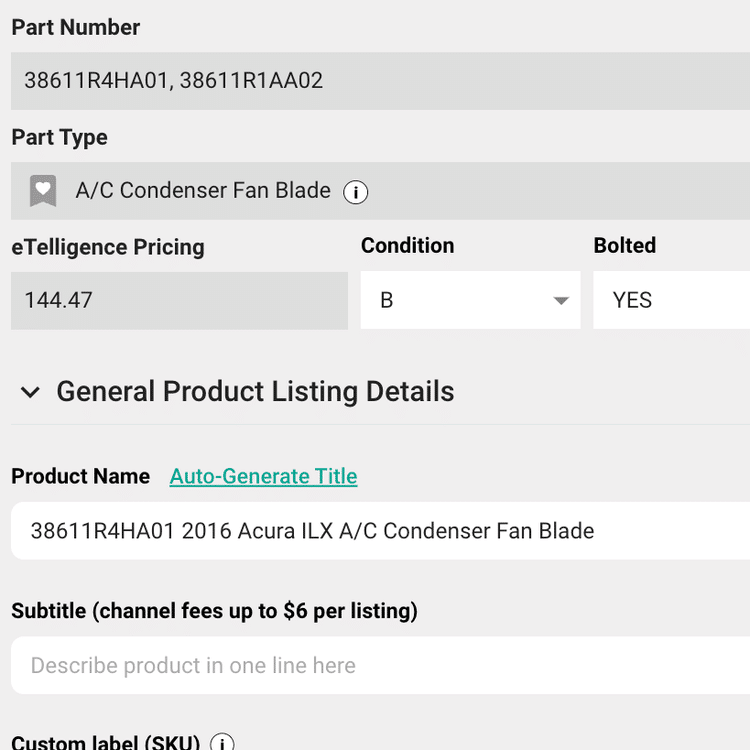Open the info icon next to A/C Condenser Fan Blade
The image size is (750, 750).
click(355, 192)
